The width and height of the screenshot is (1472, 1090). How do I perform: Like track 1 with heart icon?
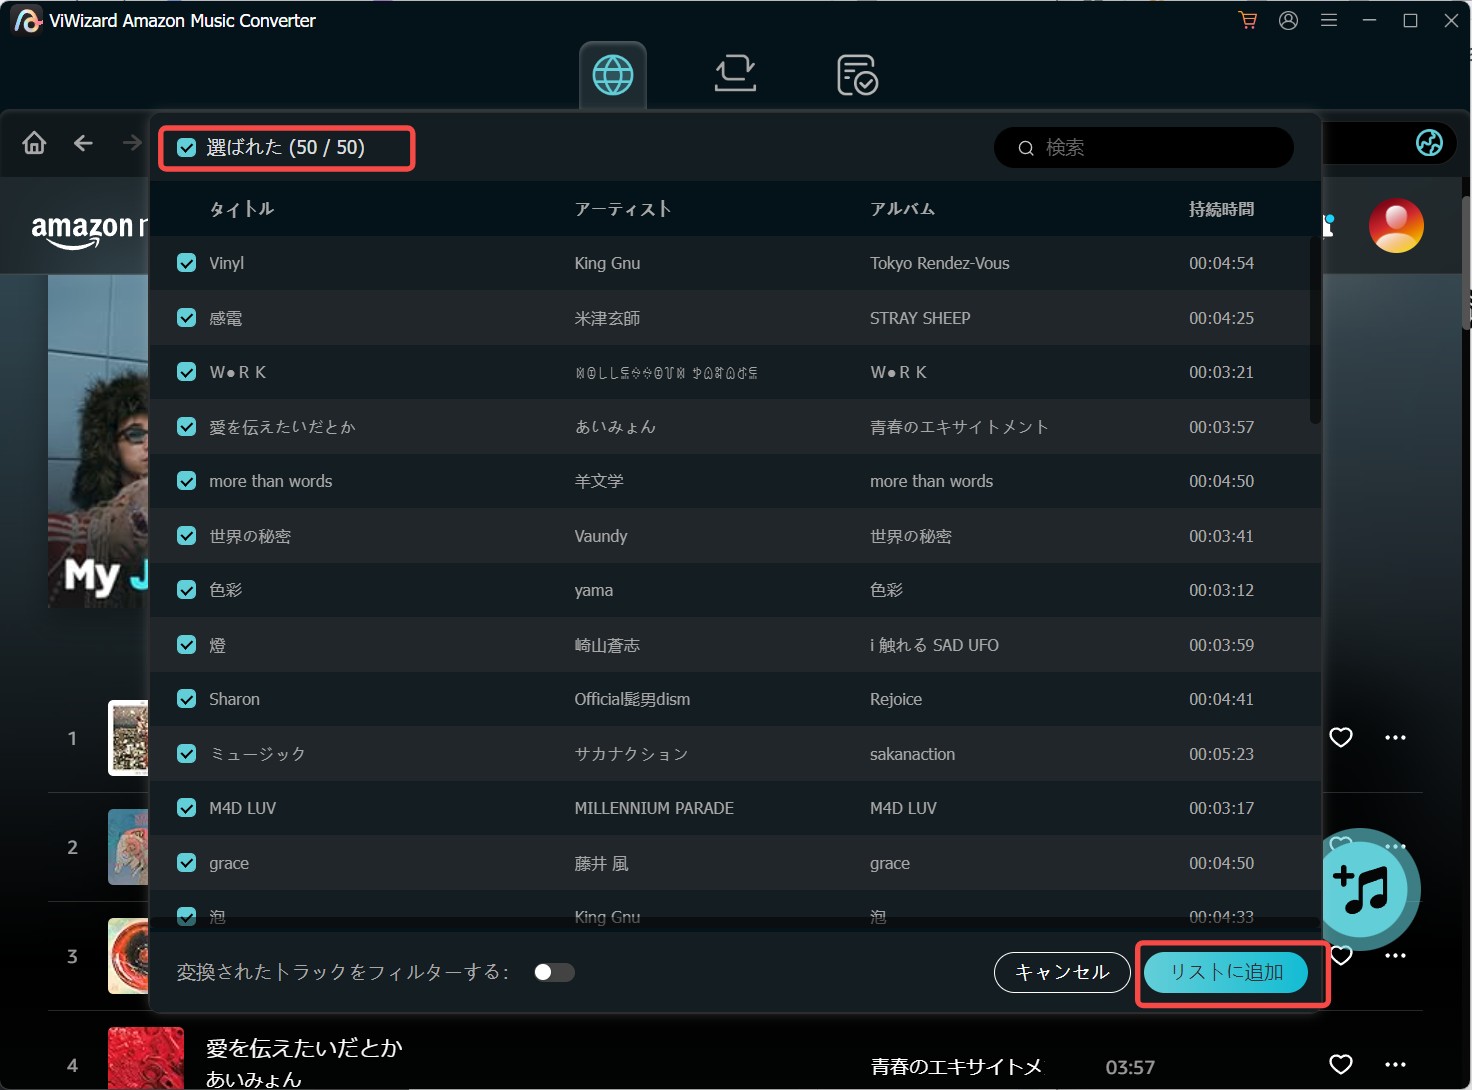pyautogui.click(x=1341, y=738)
